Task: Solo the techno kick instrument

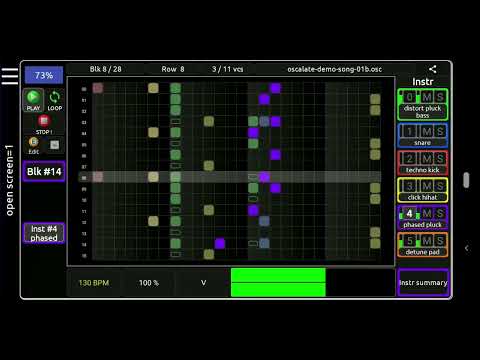Action: [440, 159]
